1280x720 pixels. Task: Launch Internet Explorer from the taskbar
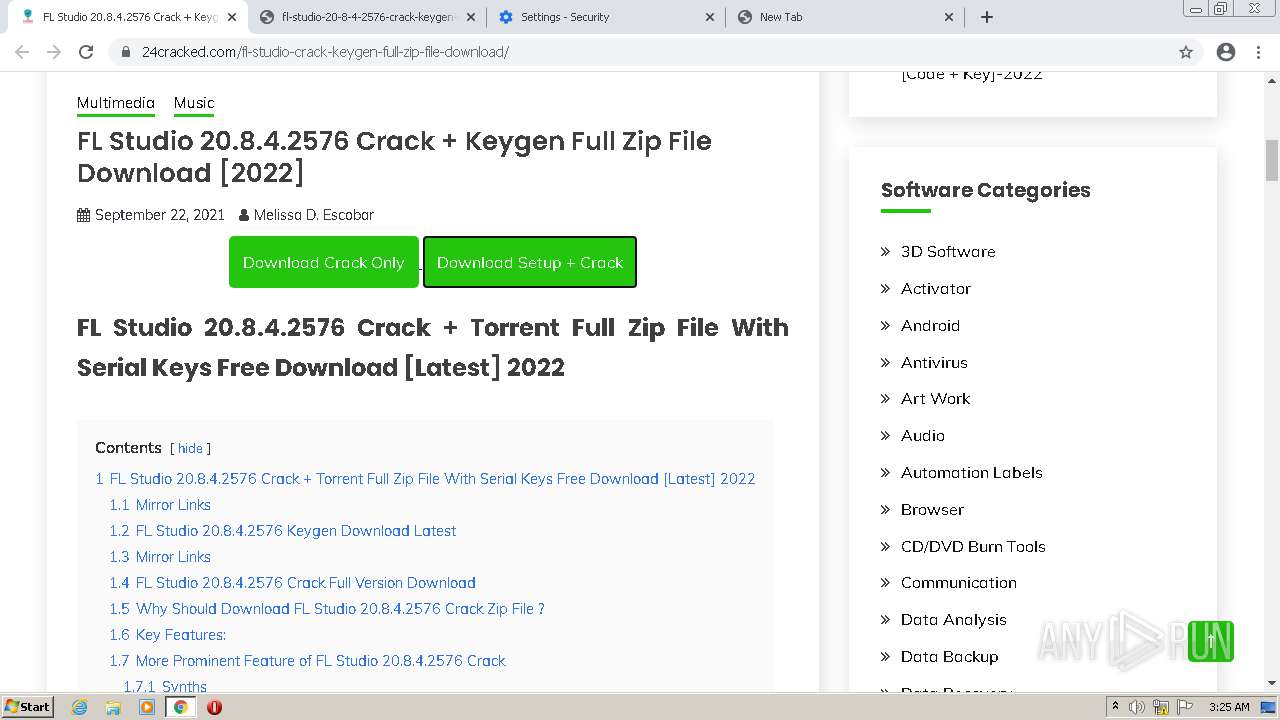tap(80, 707)
